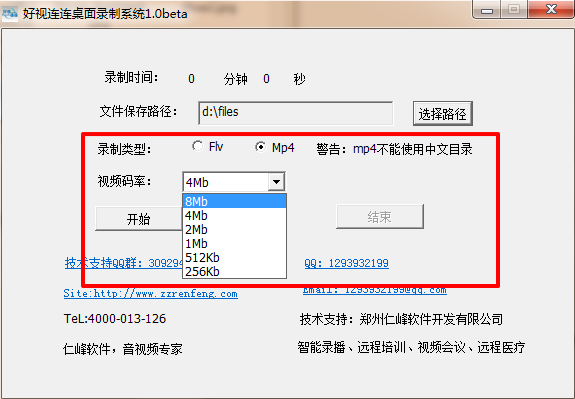Choose 1Mb from the bitrate list
Viewport: 575px width, 399px height.
(234, 244)
